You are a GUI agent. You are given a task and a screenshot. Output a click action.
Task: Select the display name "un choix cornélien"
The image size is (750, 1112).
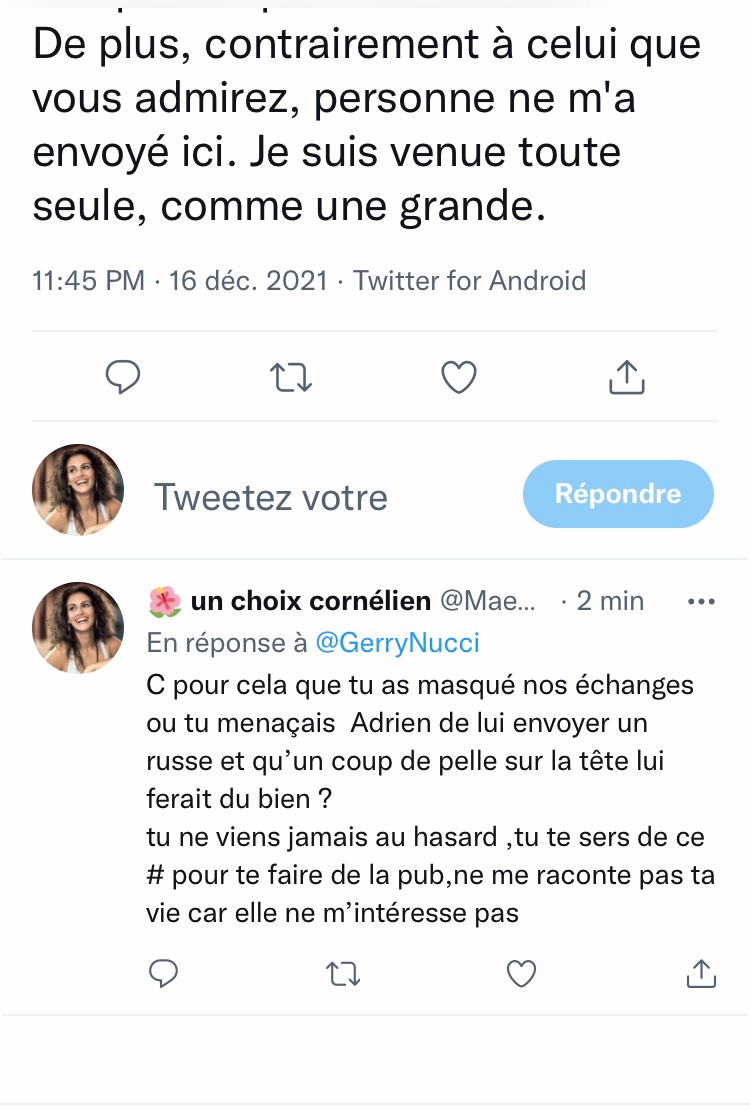coord(310,601)
